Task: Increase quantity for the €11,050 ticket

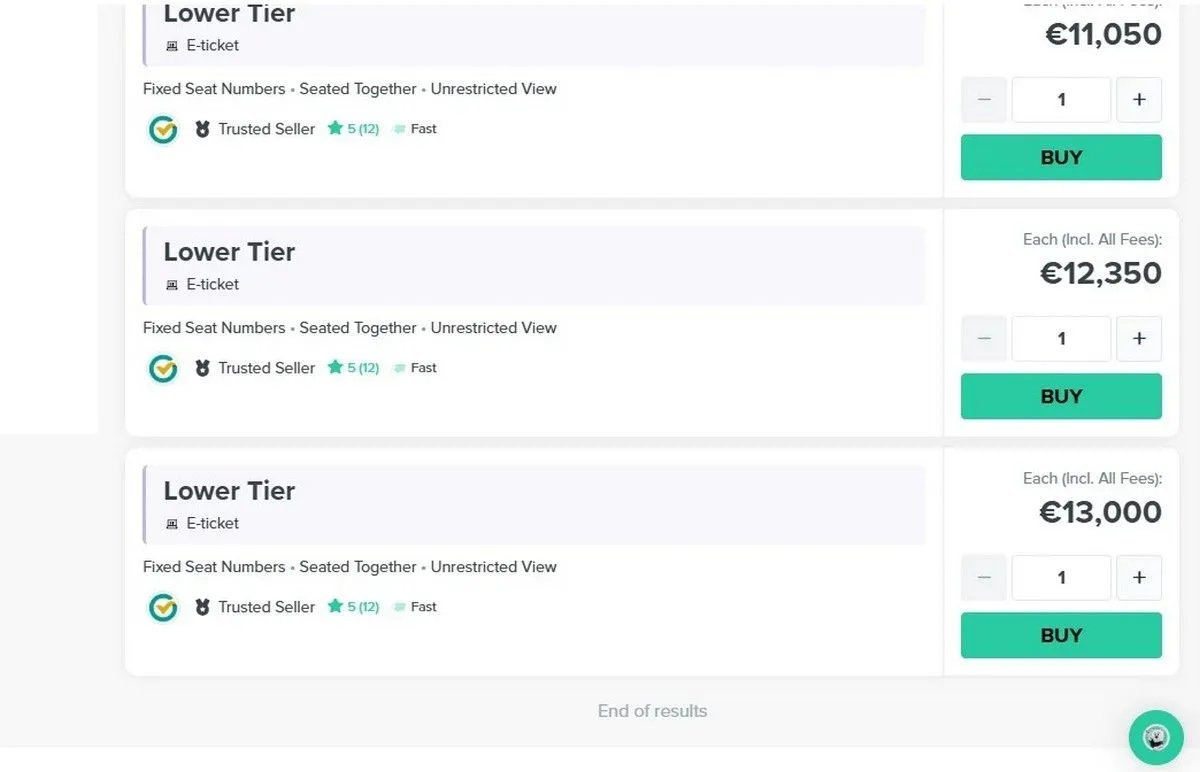Action: 1138,100
